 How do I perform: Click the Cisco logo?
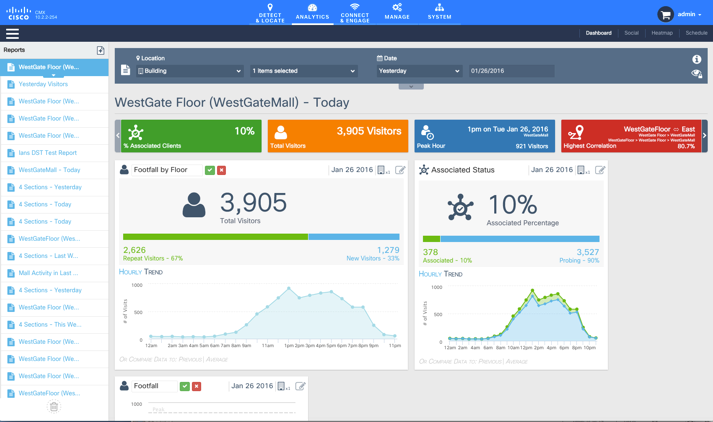[18, 13]
